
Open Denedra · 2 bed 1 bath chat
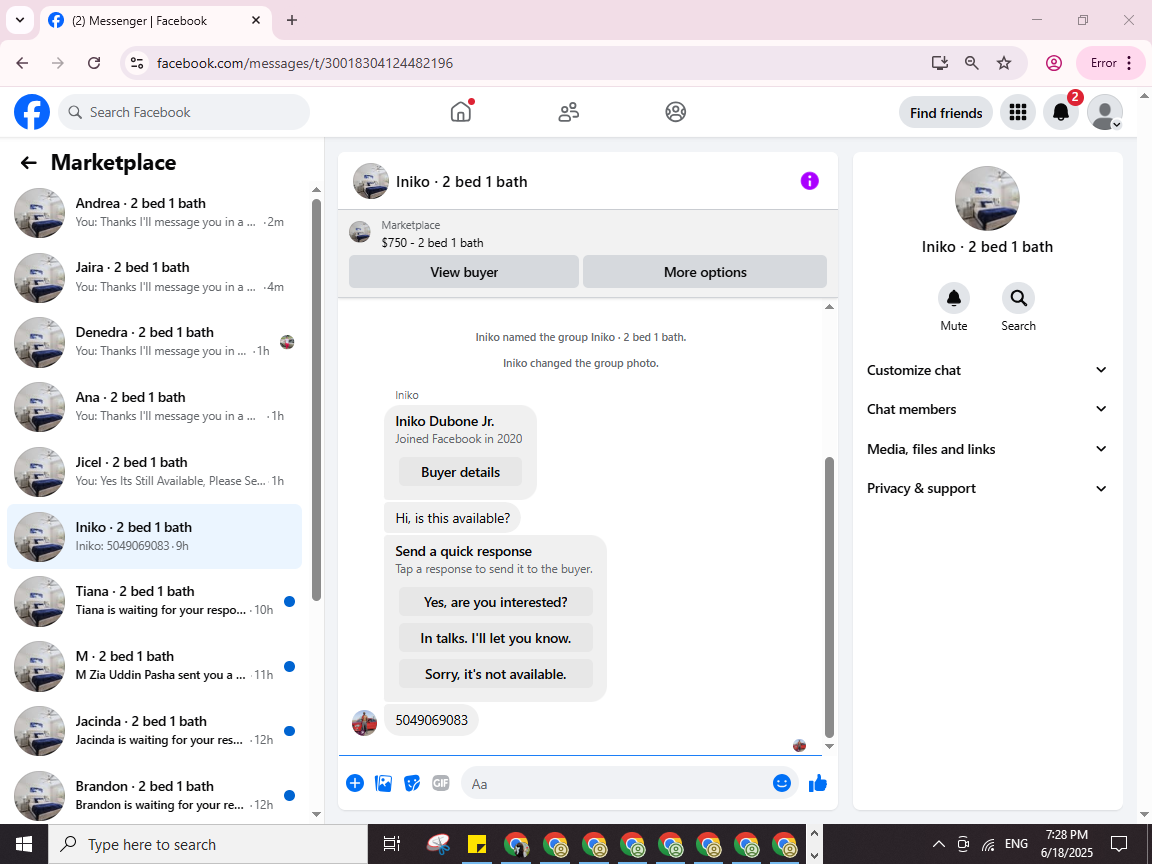(x=154, y=342)
